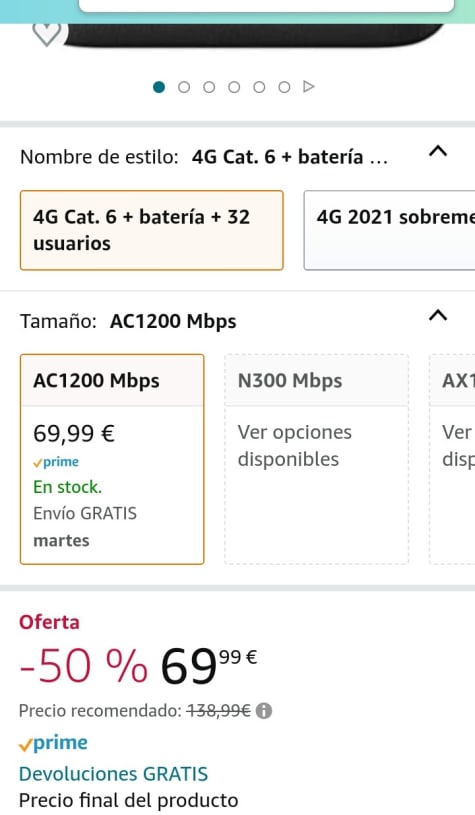
Task: Collapse the Nombre de estilo section
Action: [438, 151]
